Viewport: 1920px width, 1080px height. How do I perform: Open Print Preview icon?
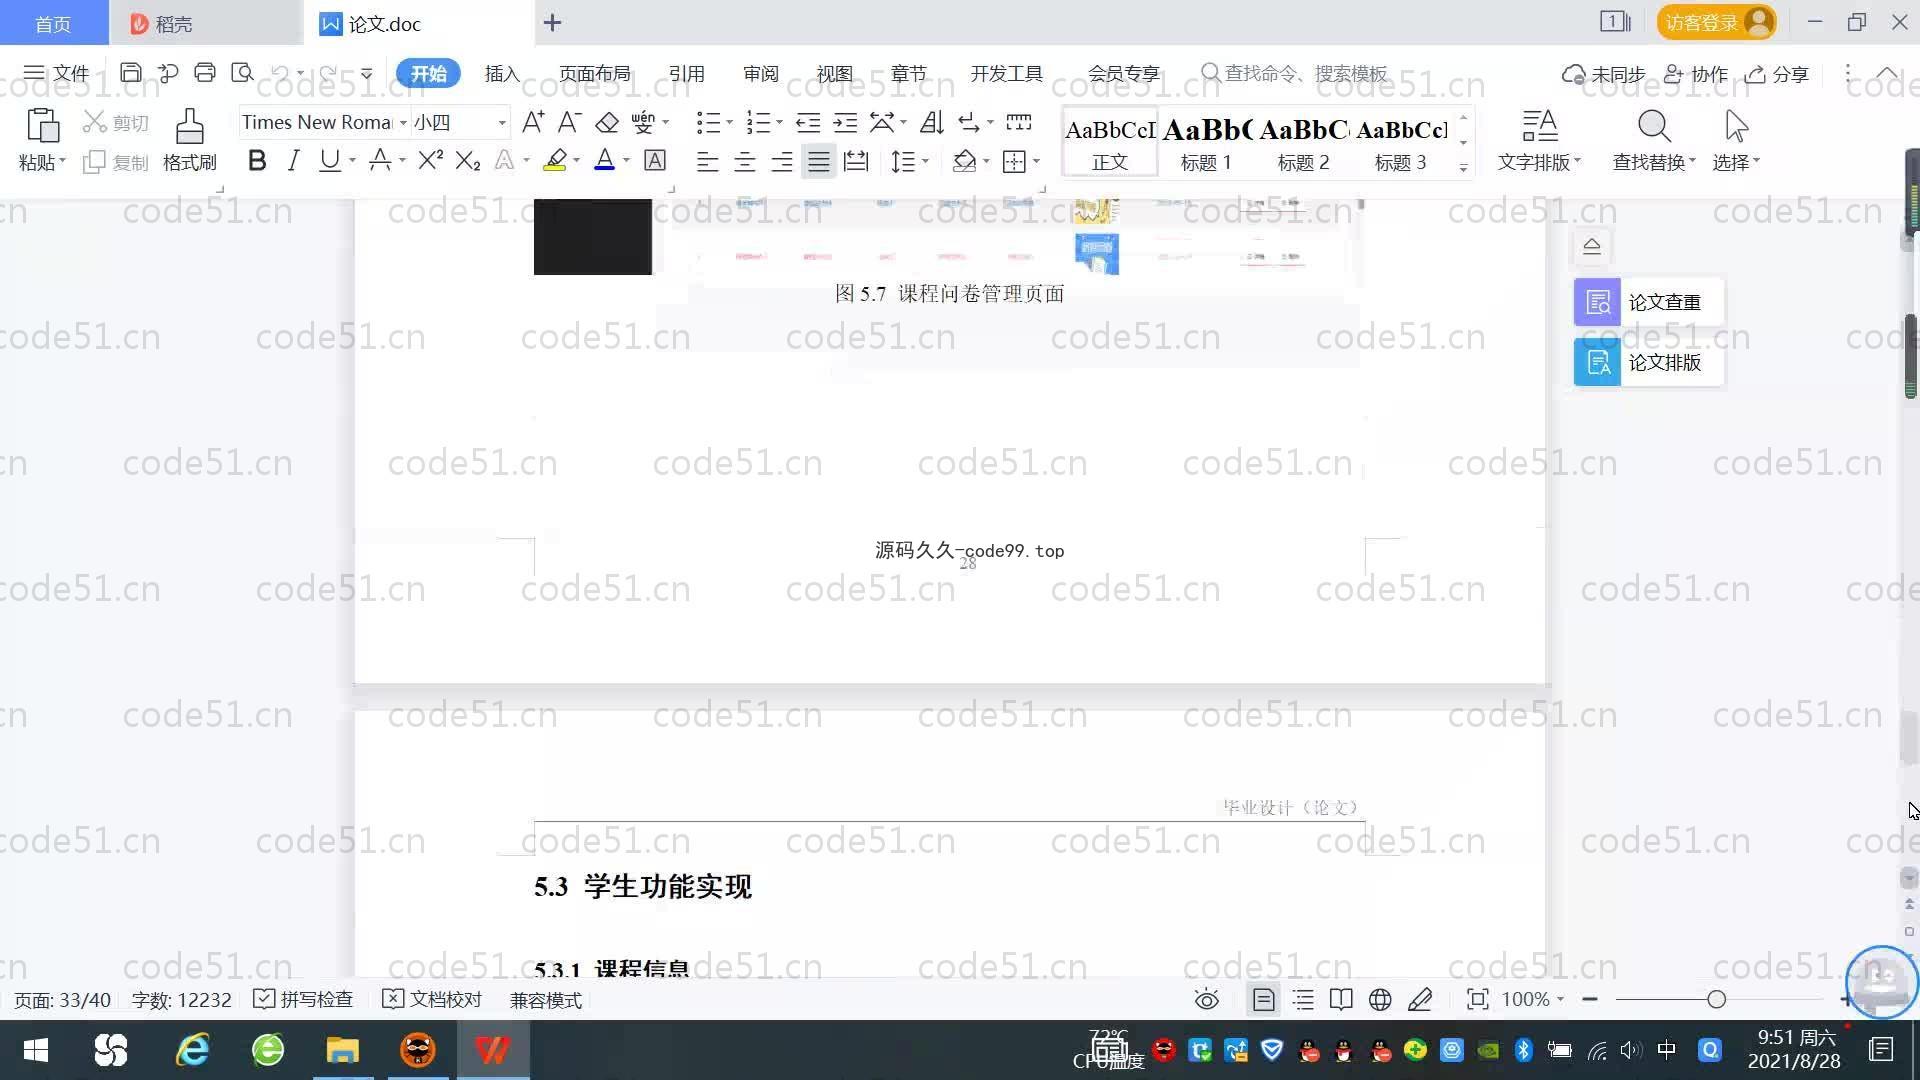[x=242, y=73]
